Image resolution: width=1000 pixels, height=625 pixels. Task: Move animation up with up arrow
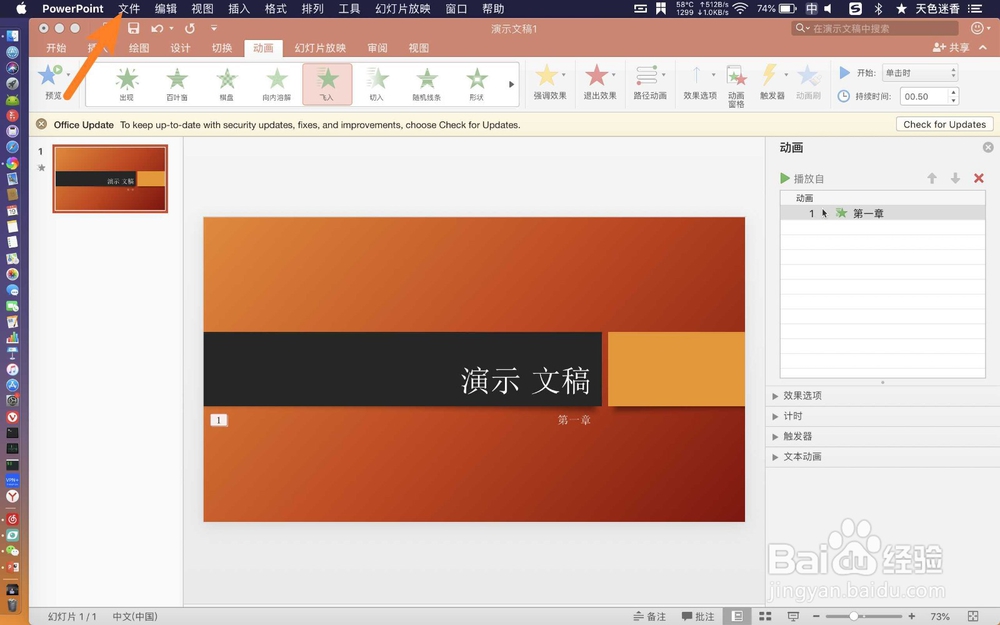click(x=932, y=179)
